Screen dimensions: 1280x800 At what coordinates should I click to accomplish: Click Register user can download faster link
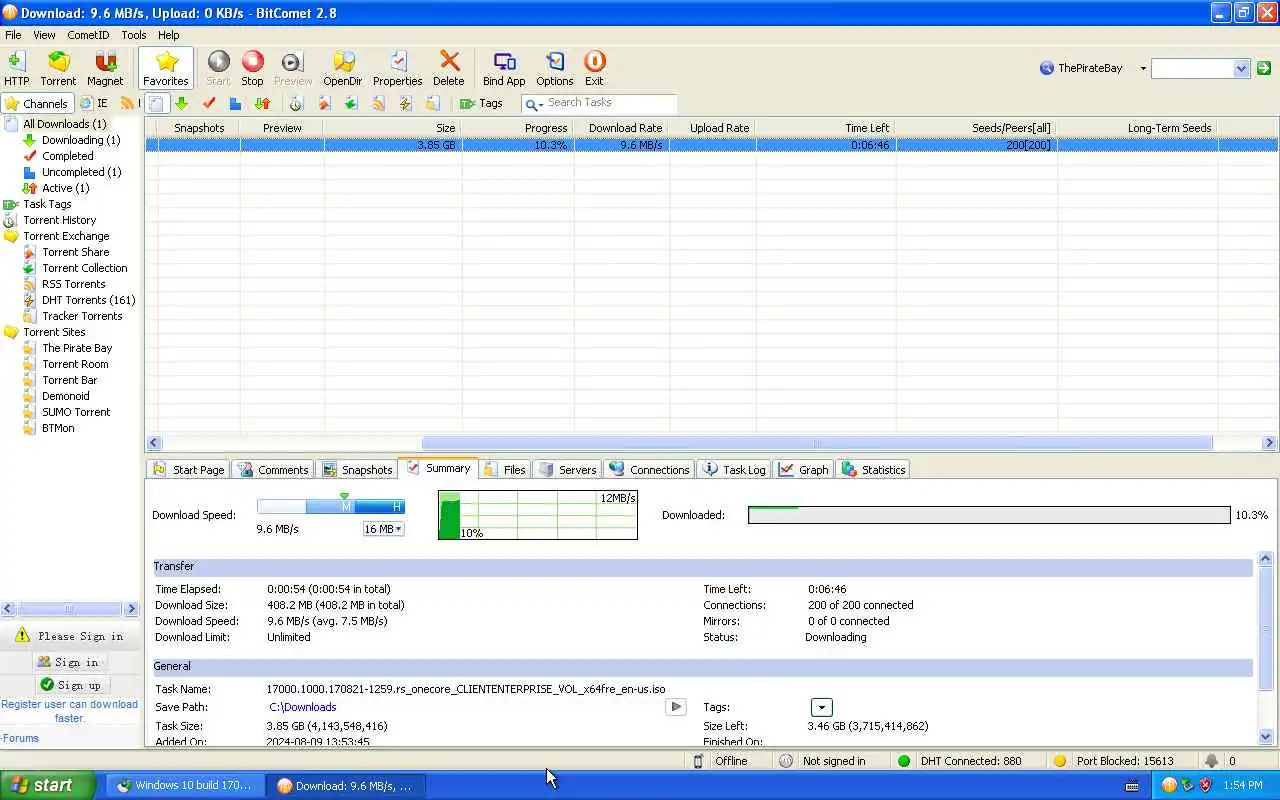pyautogui.click(x=70, y=711)
